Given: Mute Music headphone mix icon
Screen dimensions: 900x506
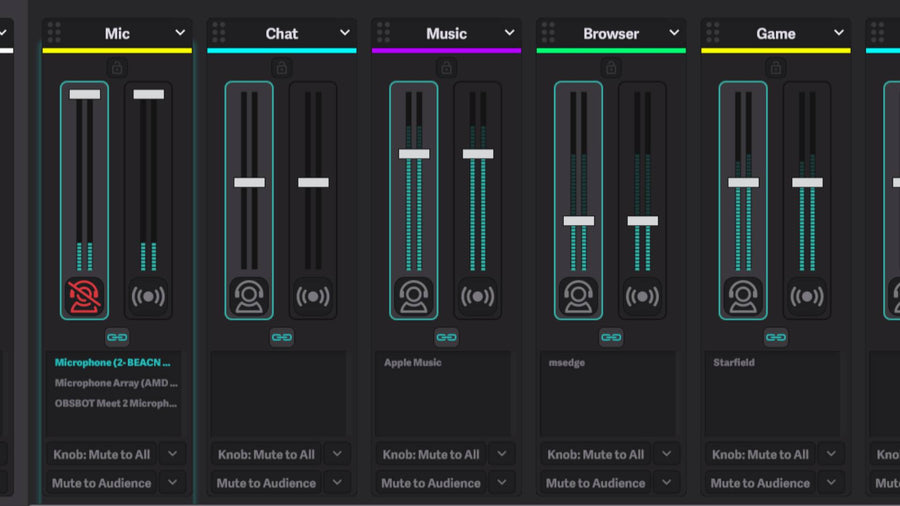Looking at the screenshot, I should point(414,297).
